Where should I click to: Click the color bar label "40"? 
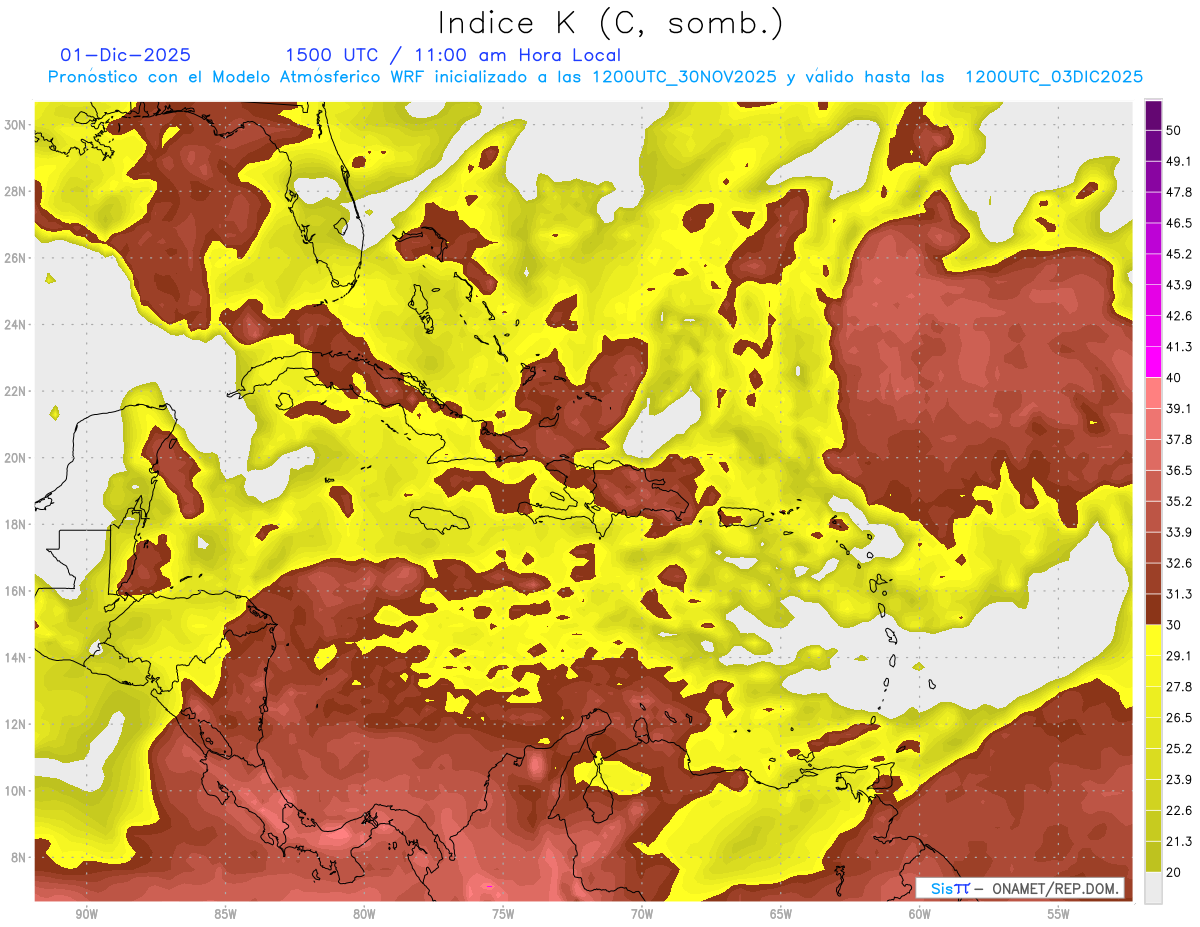click(1175, 378)
